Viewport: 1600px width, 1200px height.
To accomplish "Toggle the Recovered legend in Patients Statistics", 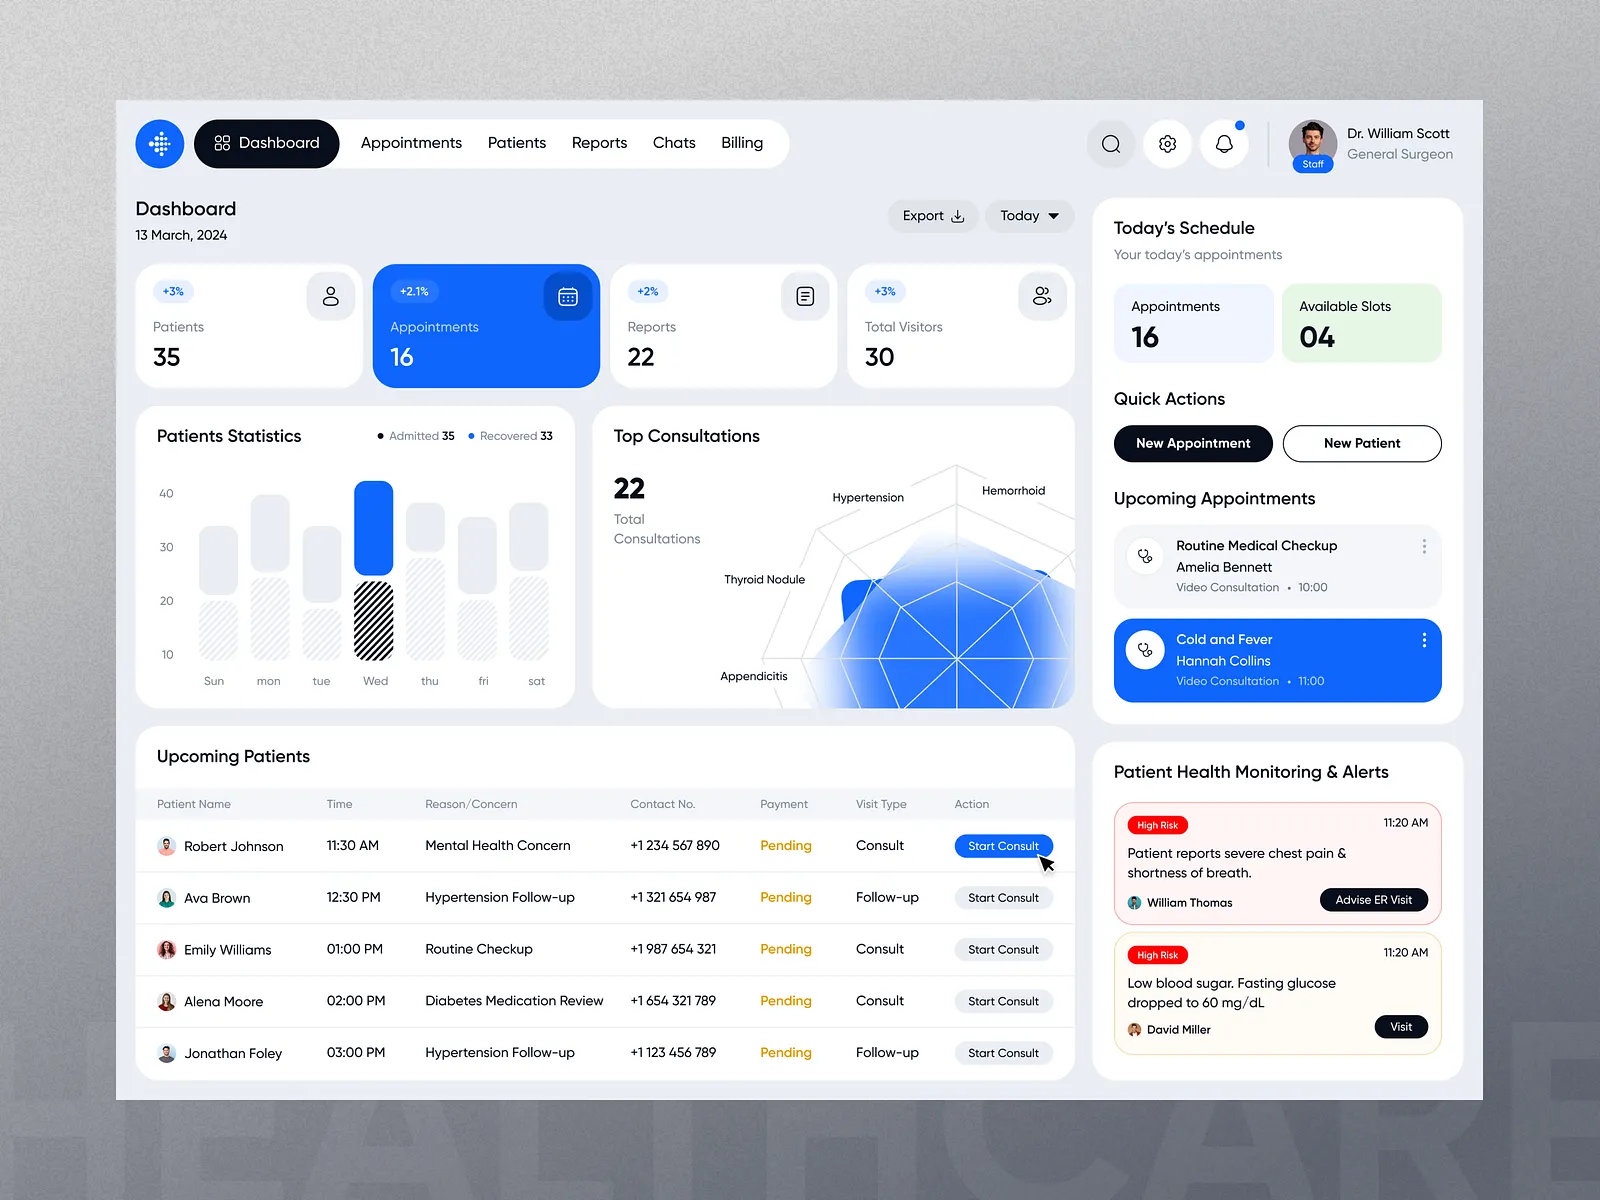I will pyautogui.click(x=510, y=436).
